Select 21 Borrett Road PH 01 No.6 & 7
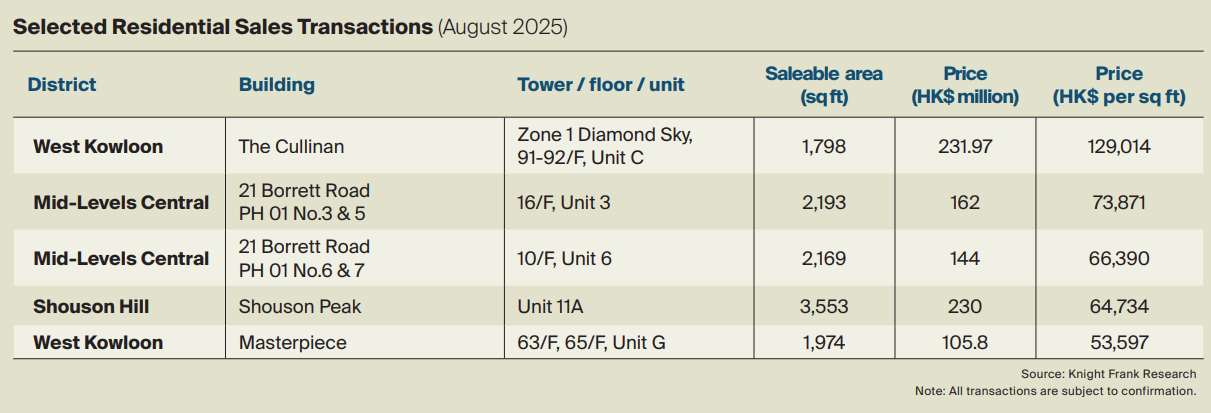This screenshot has height=413, width=1211. pos(304,258)
